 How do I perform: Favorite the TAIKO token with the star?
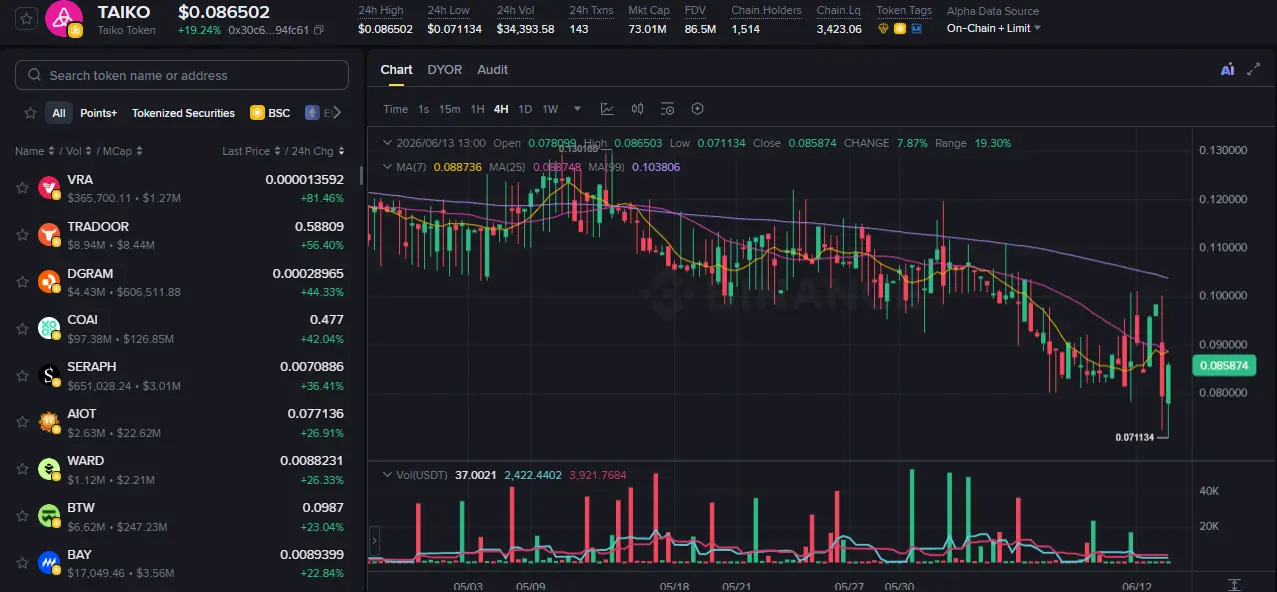(x=26, y=18)
